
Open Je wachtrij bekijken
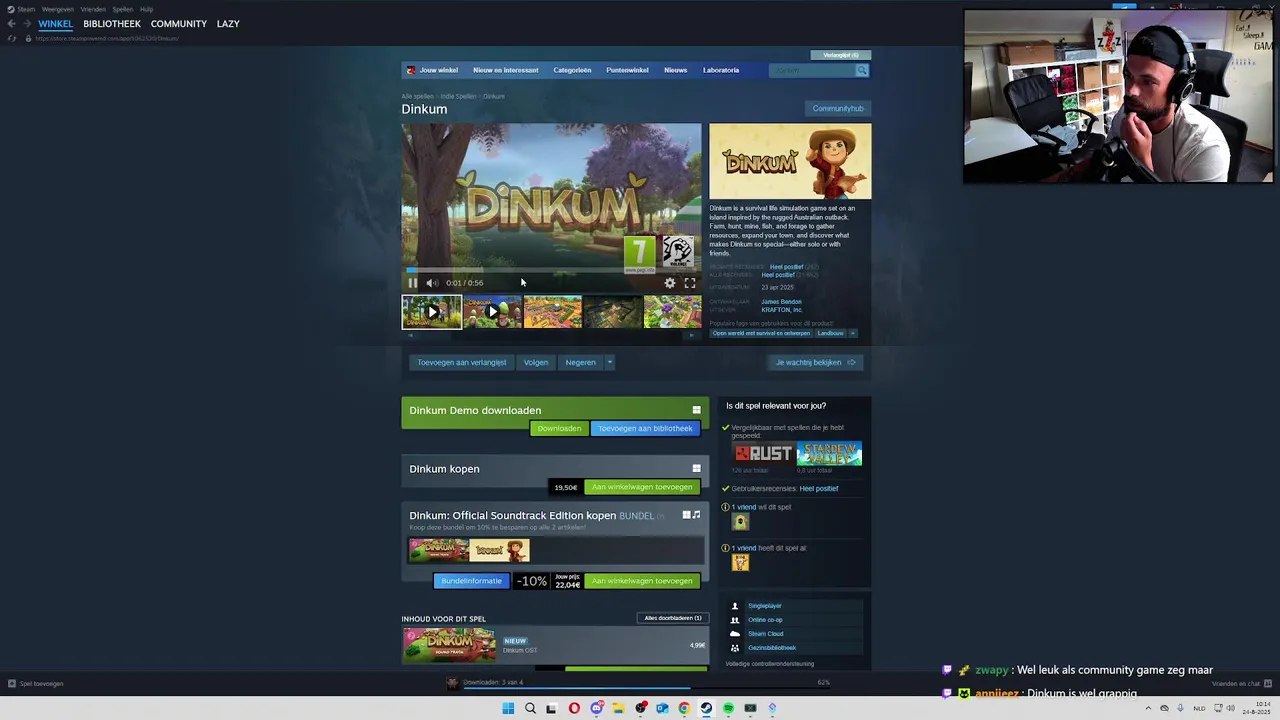click(816, 362)
